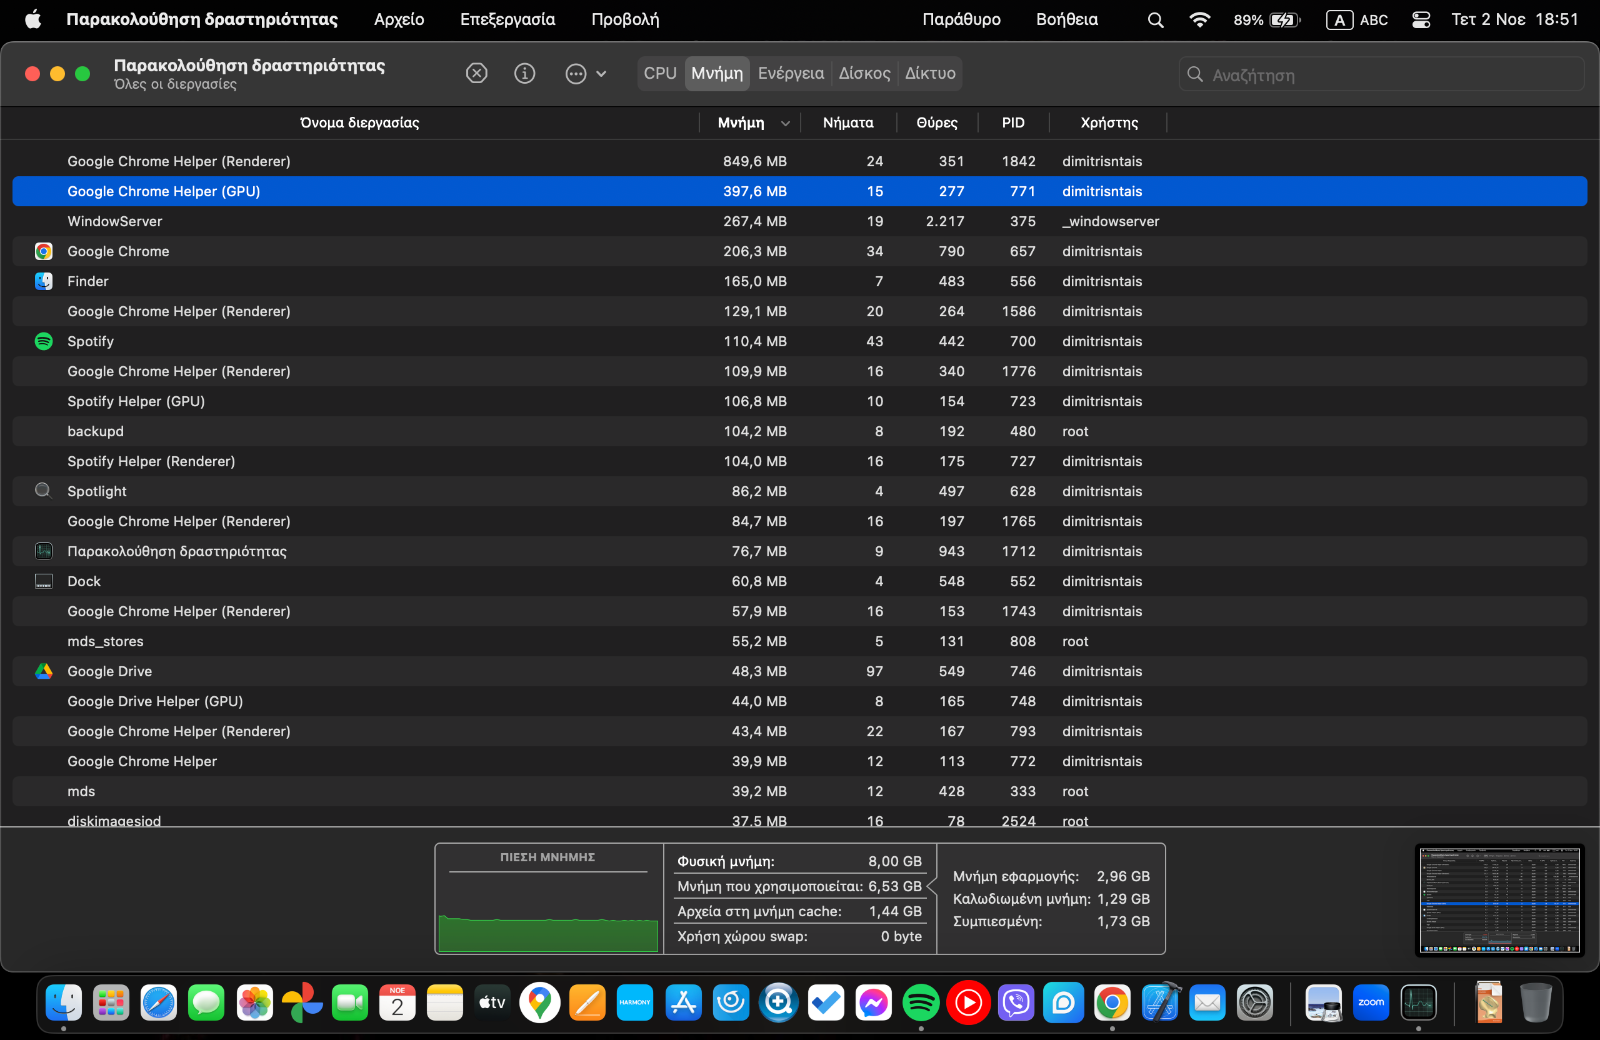Select the Google Drive process icon in list
1600x1040 pixels.
tap(43, 671)
